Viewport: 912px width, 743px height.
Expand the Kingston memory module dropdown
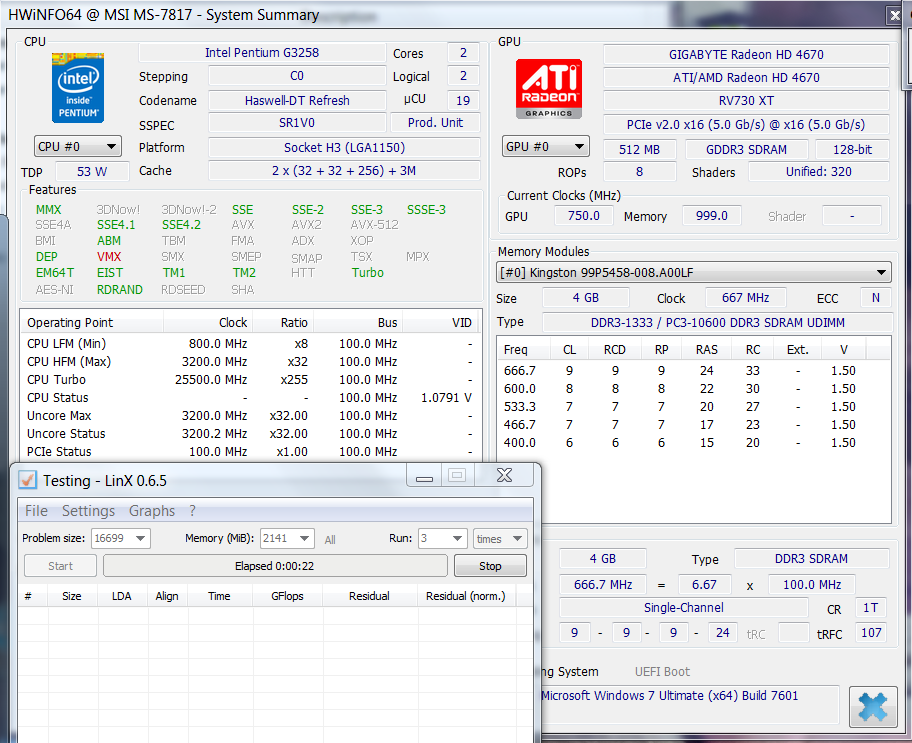693,272
